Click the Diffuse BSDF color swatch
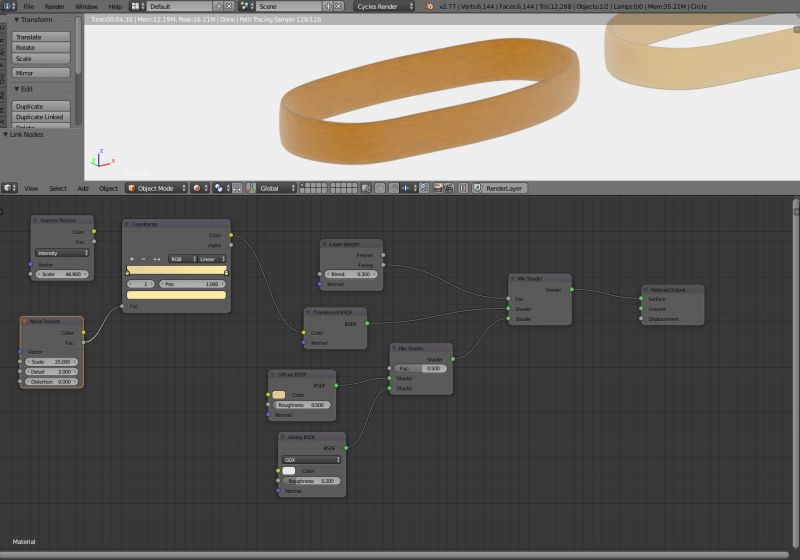800x560 pixels. [279, 395]
